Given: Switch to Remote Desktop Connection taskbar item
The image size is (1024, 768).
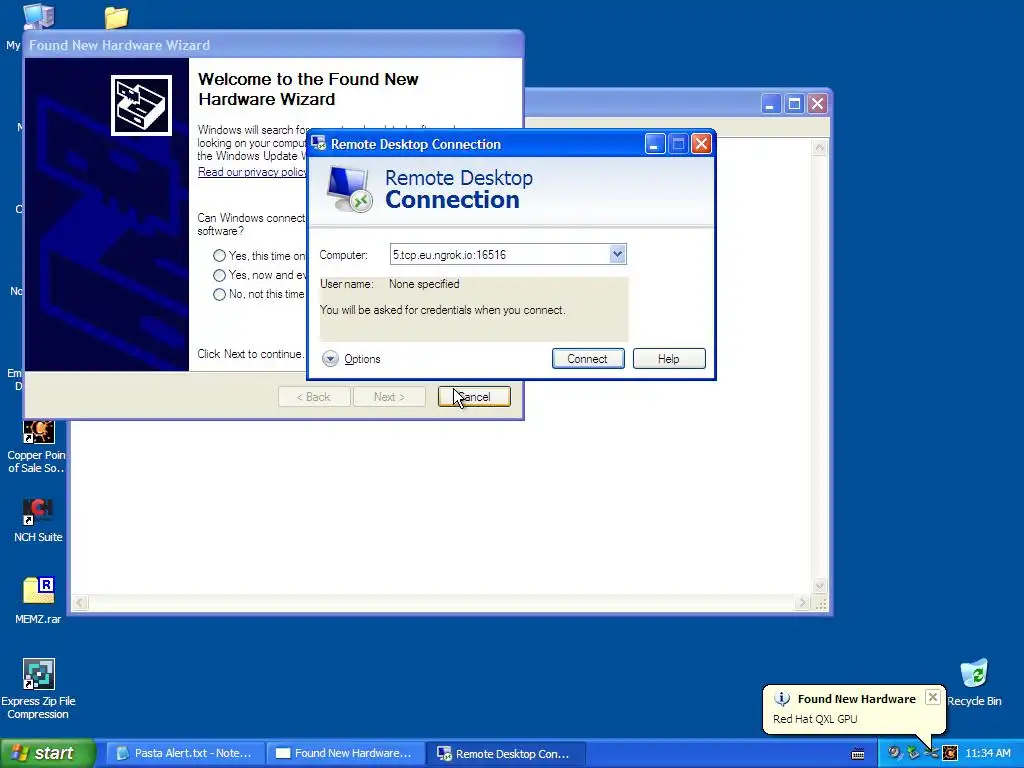Looking at the screenshot, I should [x=506, y=753].
